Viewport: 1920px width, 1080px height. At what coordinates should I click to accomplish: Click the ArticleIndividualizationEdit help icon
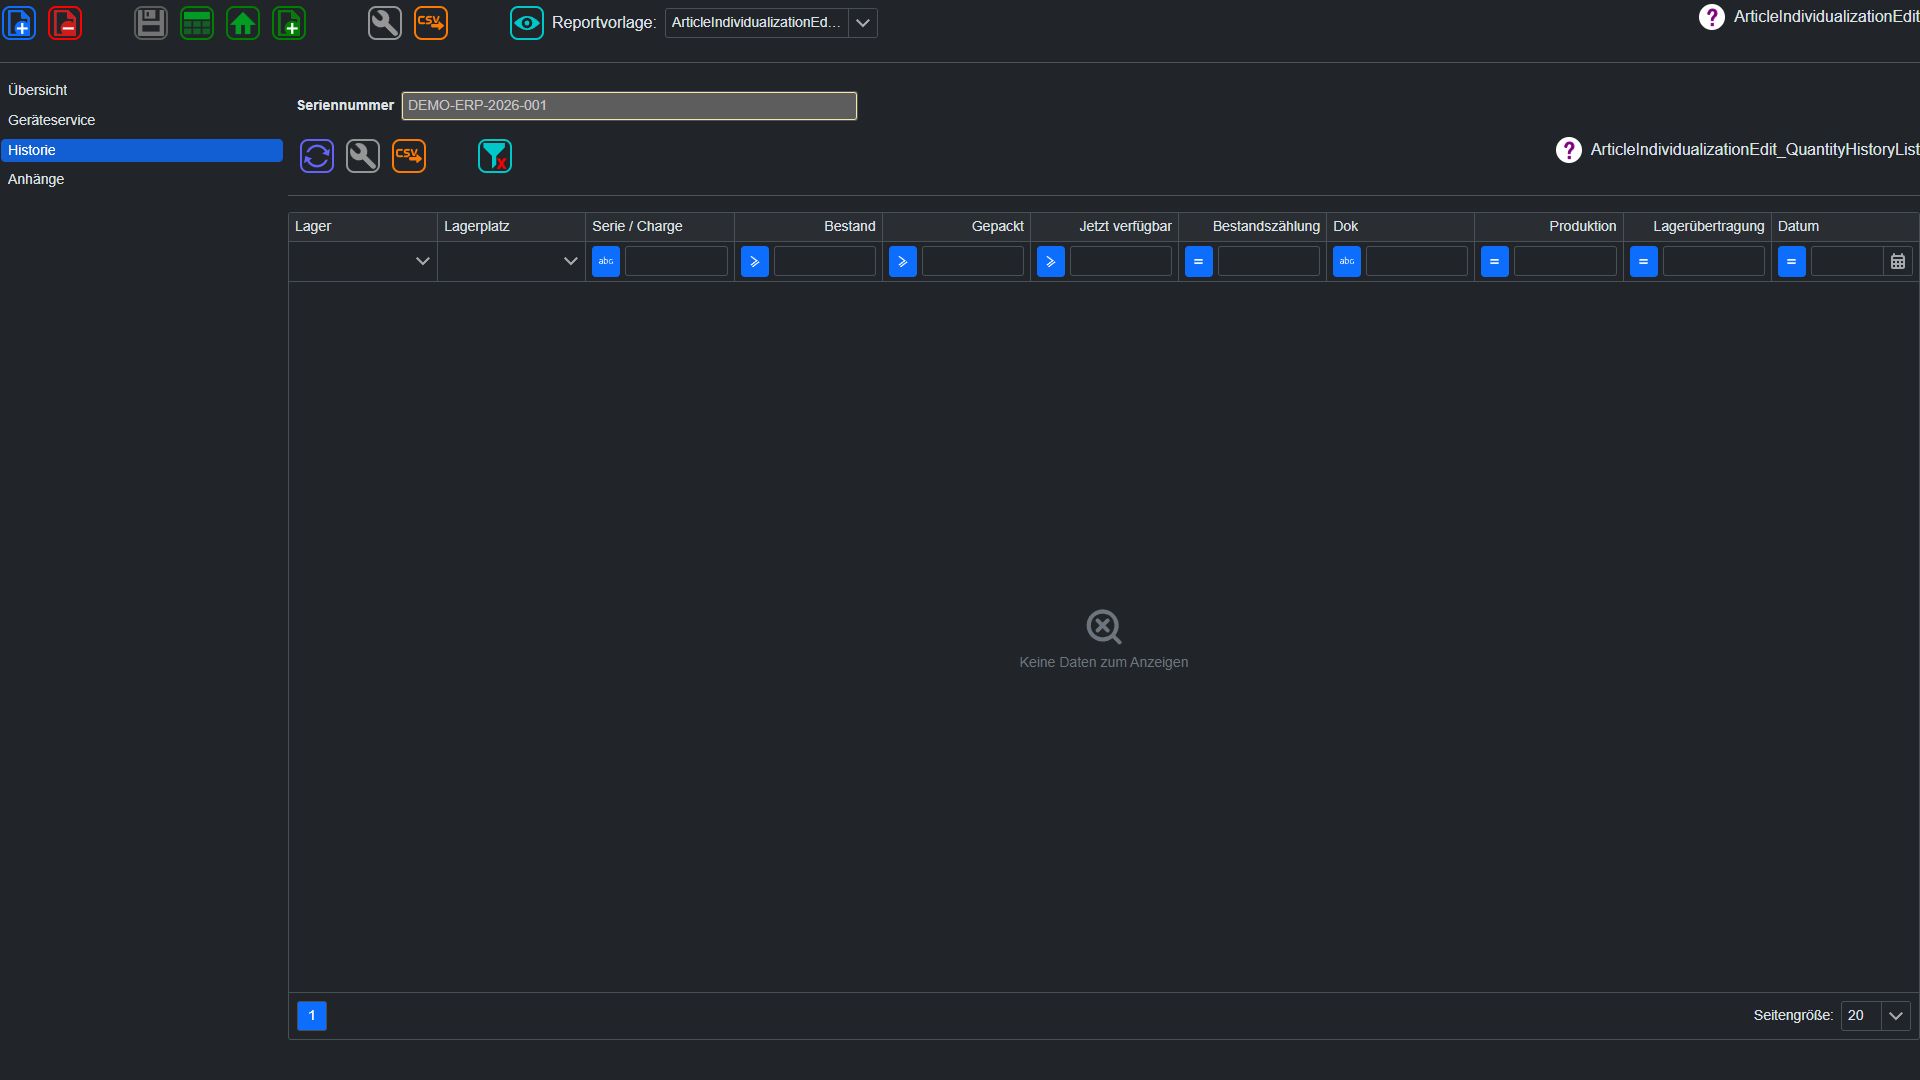click(1712, 17)
